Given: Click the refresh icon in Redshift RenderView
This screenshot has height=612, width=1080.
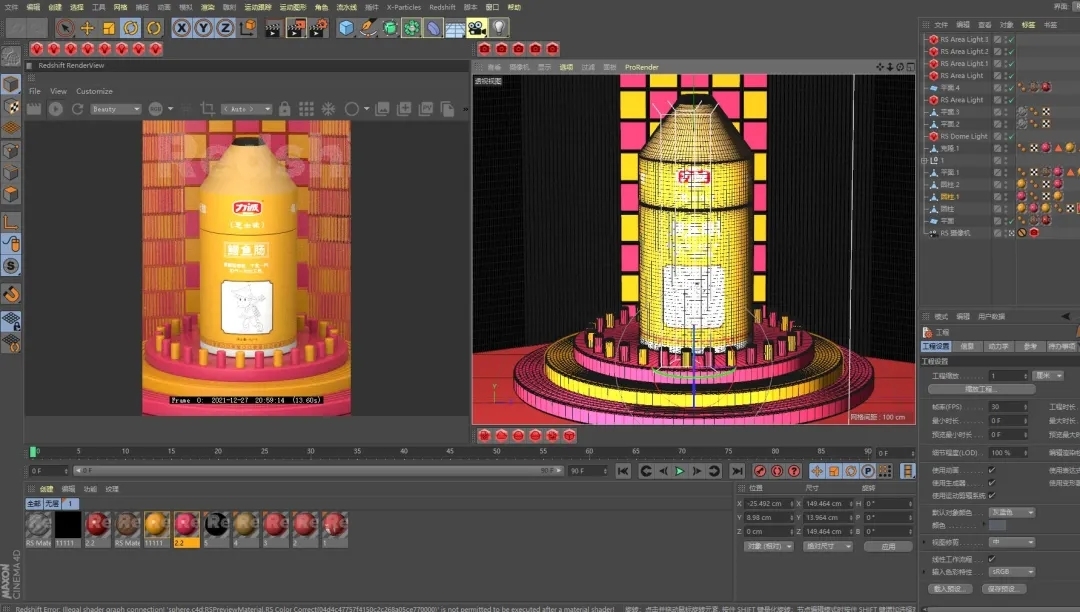Looking at the screenshot, I should click(77, 109).
